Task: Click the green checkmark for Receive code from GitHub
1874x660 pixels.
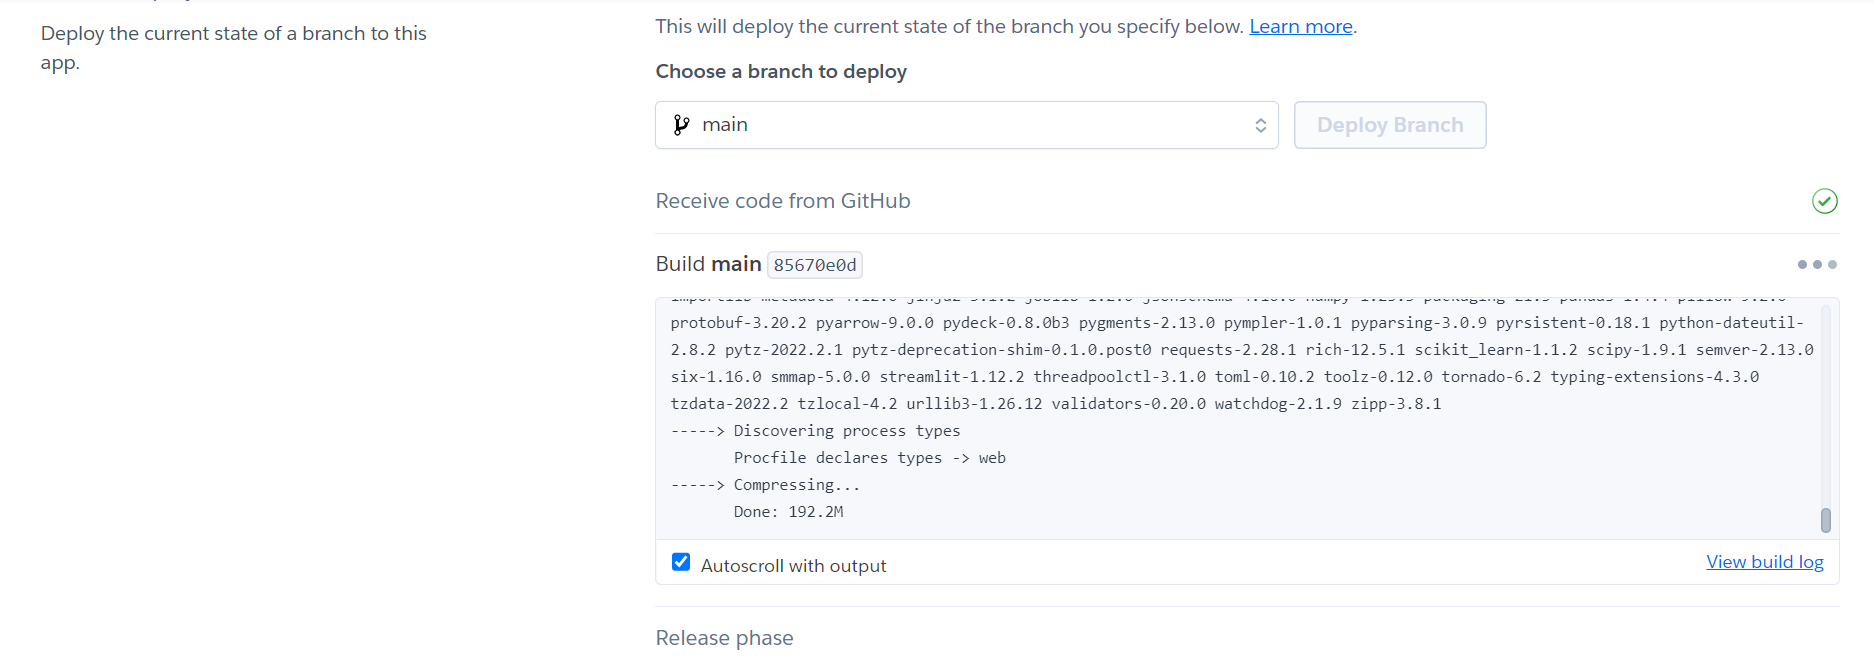Action: [1824, 201]
